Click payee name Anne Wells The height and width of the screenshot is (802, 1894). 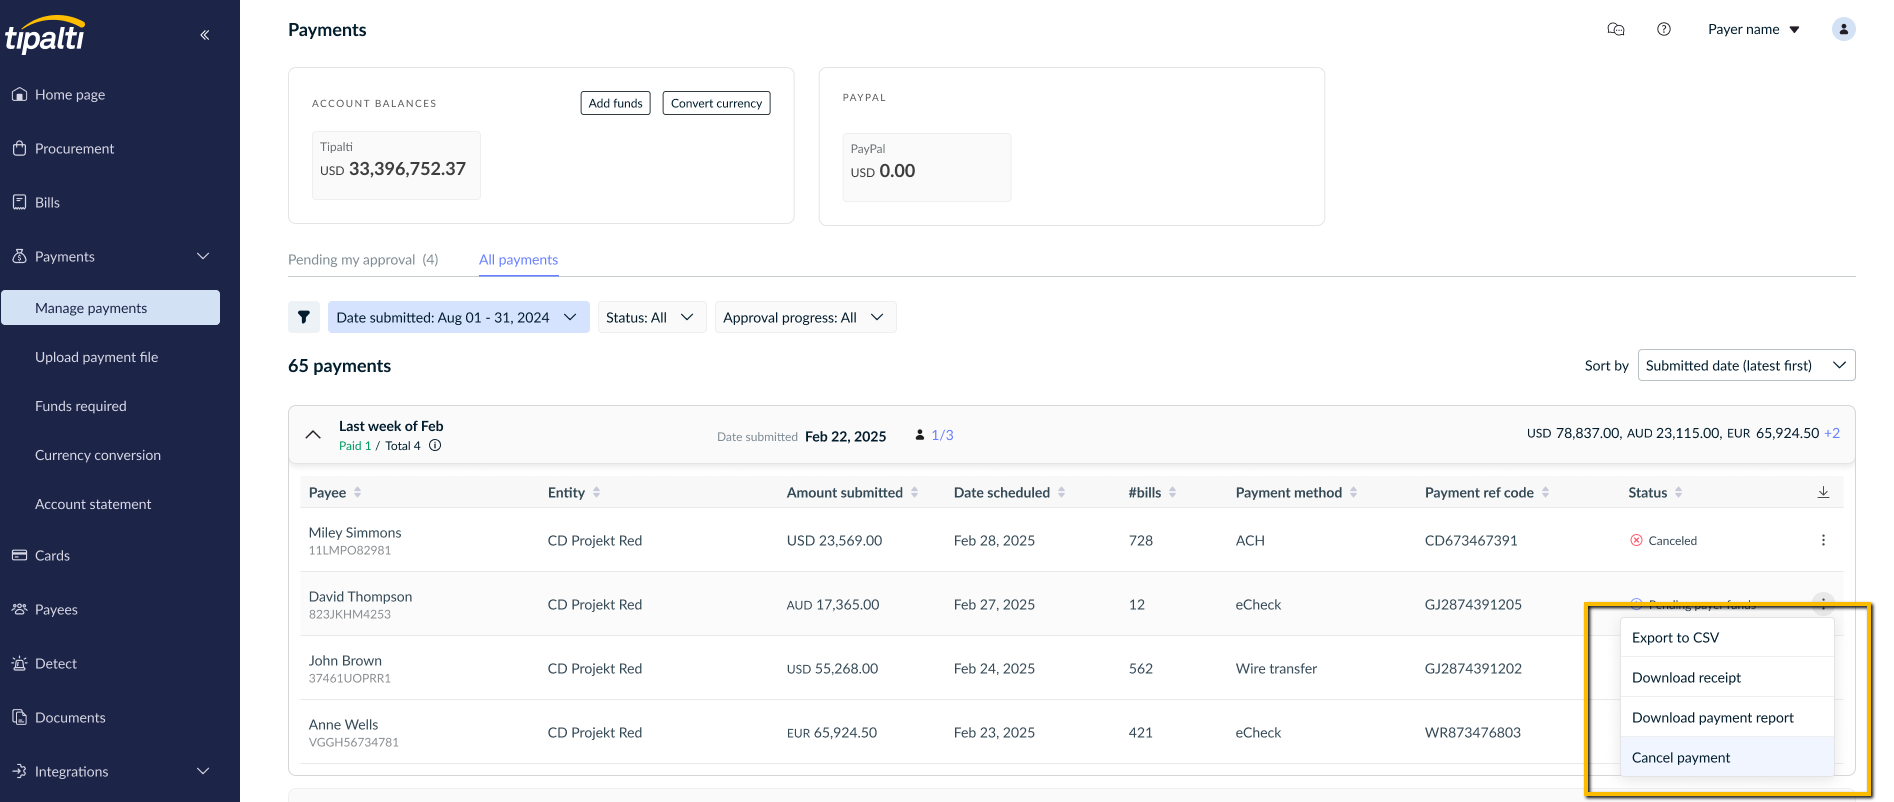coord(343,724)
